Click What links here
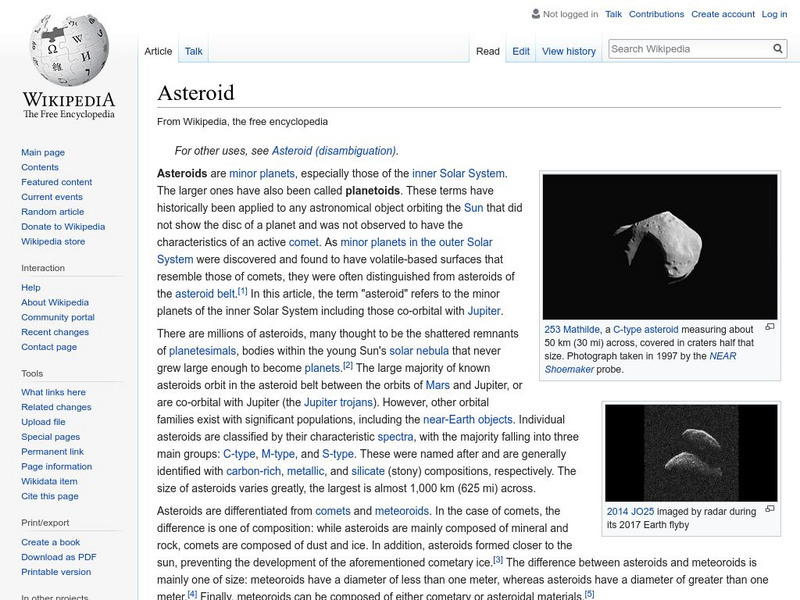Screen dimensions: 800x600 (53, 392)
